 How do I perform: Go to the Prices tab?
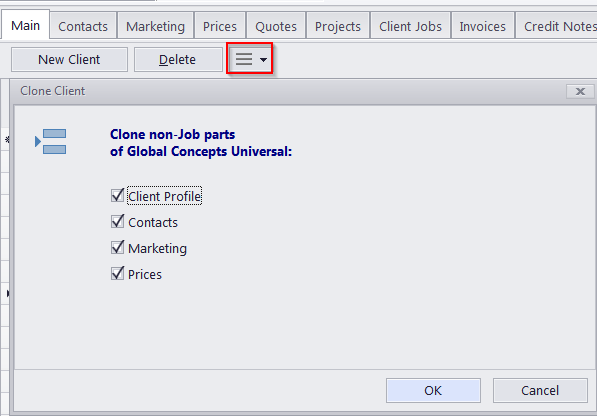[220, 26]
